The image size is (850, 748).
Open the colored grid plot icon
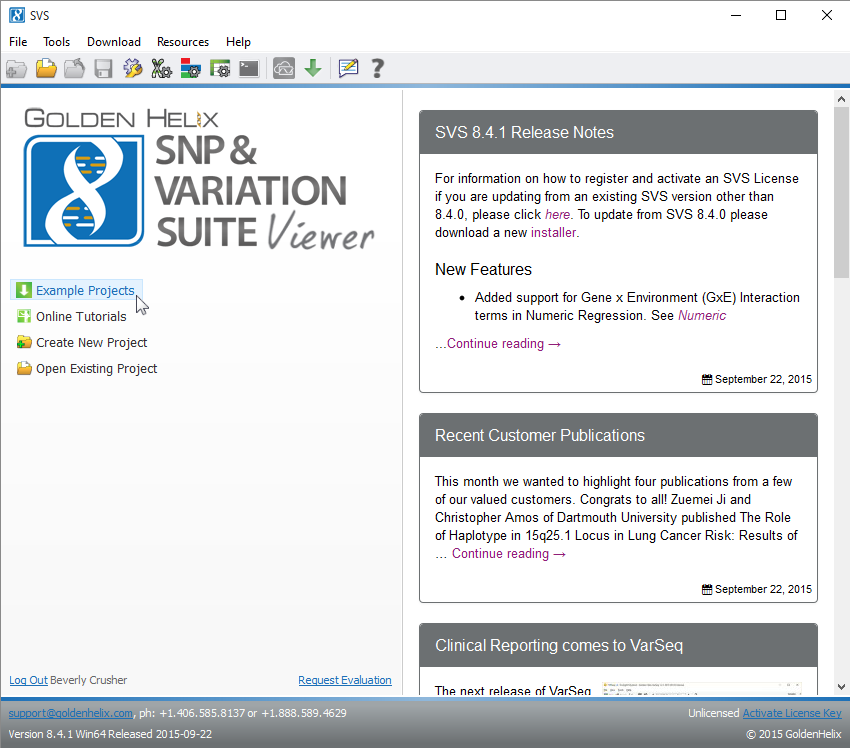click(x=190, y=68)
